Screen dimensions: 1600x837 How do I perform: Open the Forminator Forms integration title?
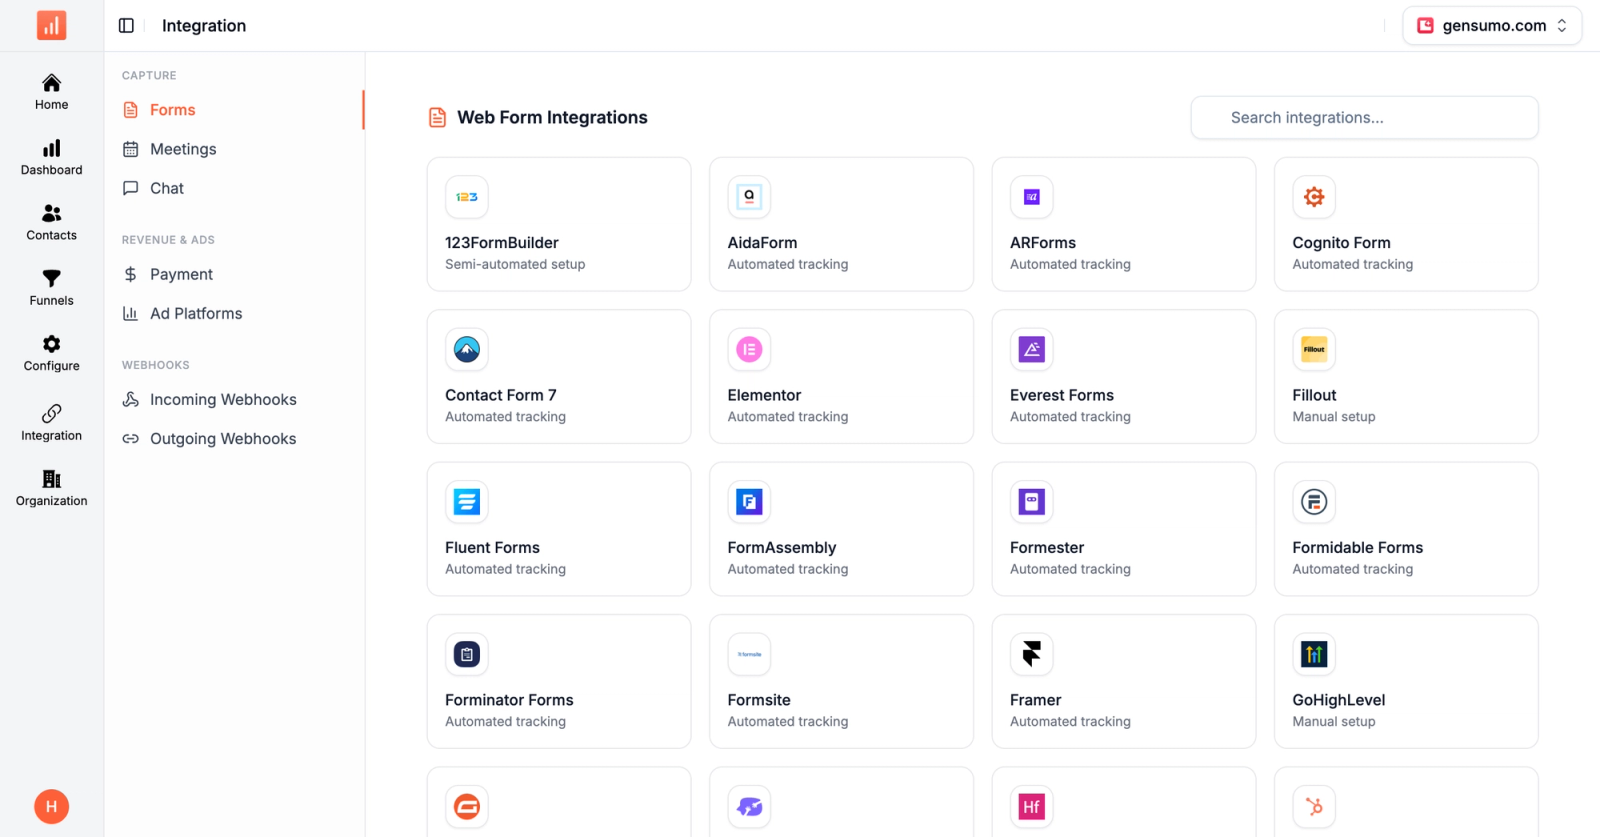[509, 700]
